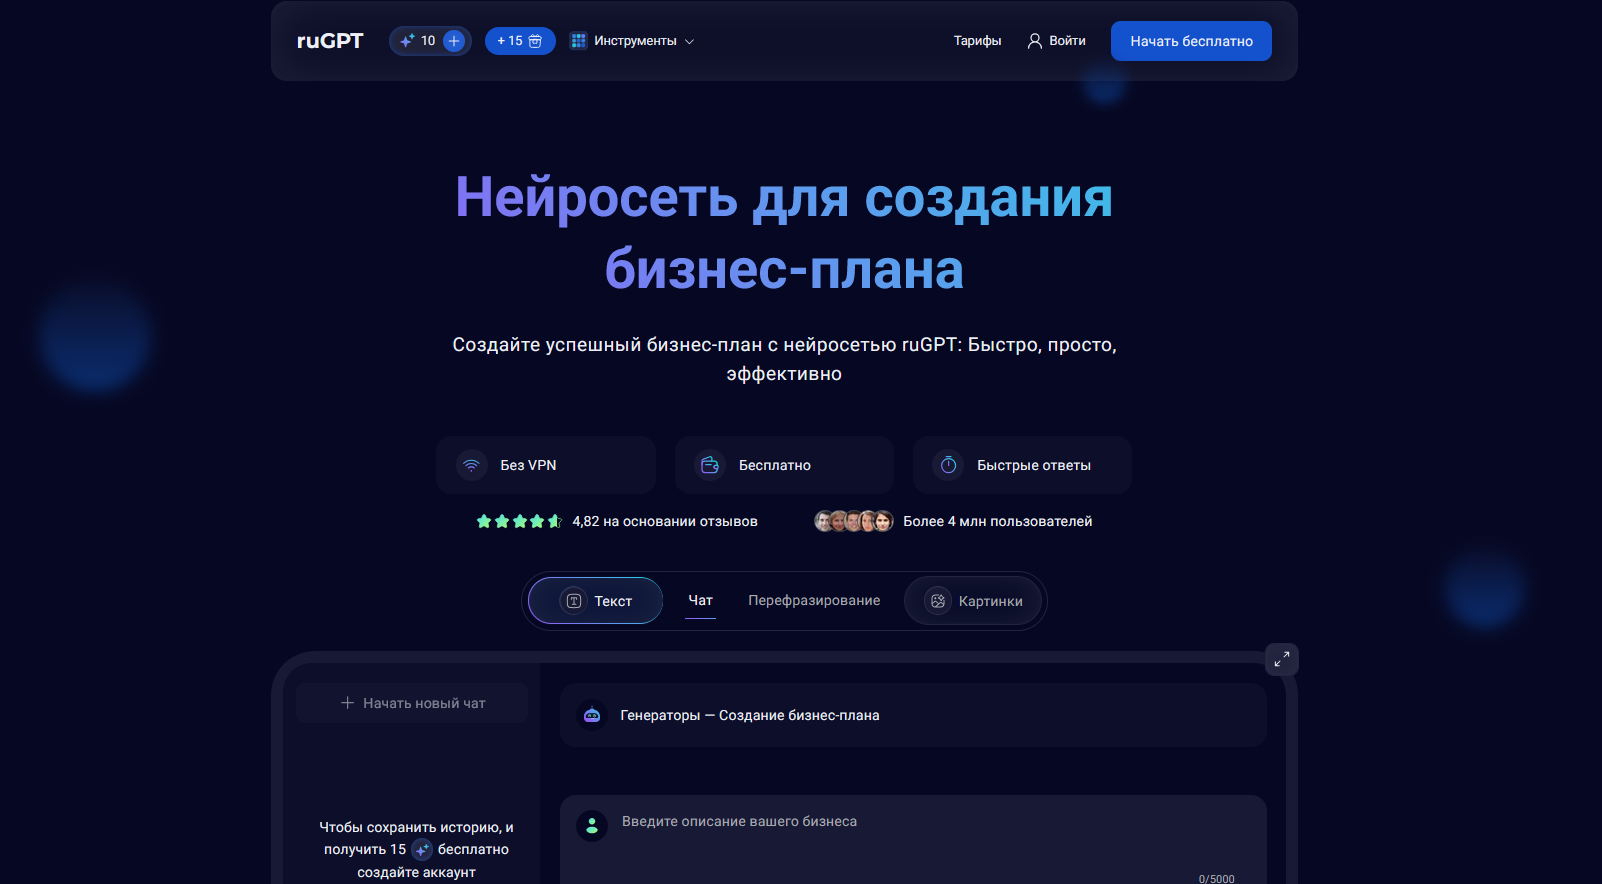Image resolution: width=1602 pixels, height=884 pixels.
Task: Click the palette icon in Картинки tab
Action: click(x=938, y=601)
